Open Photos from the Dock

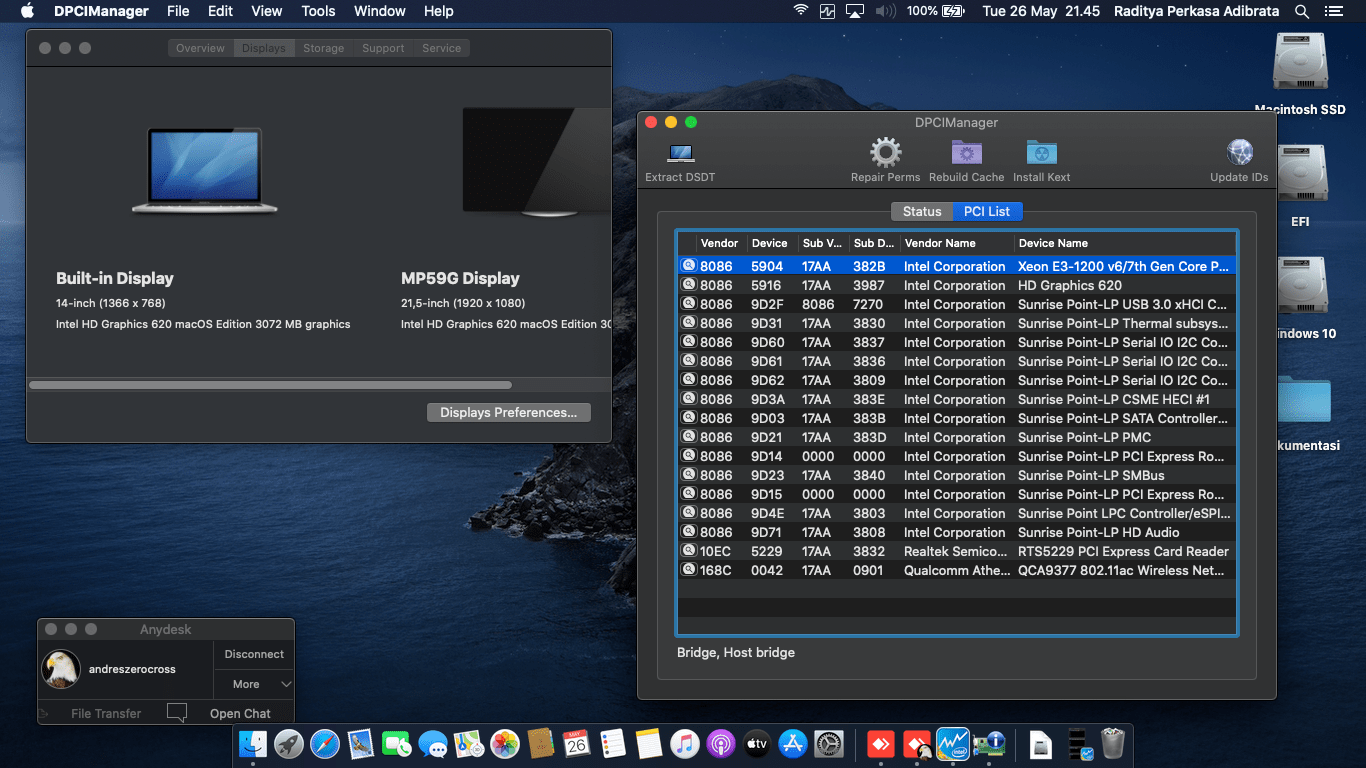pos(505,744)
